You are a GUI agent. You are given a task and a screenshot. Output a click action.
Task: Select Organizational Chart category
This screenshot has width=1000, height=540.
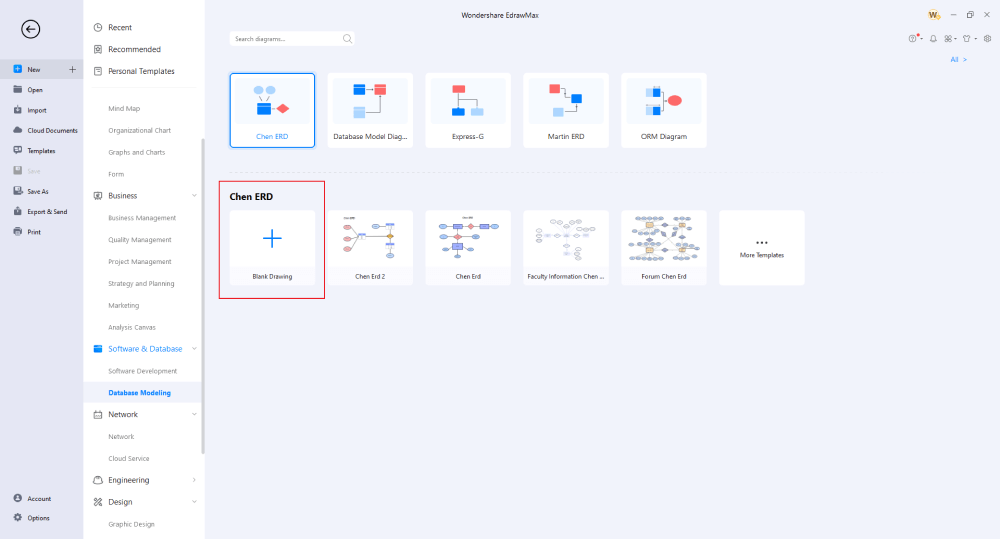pos(139,130)
